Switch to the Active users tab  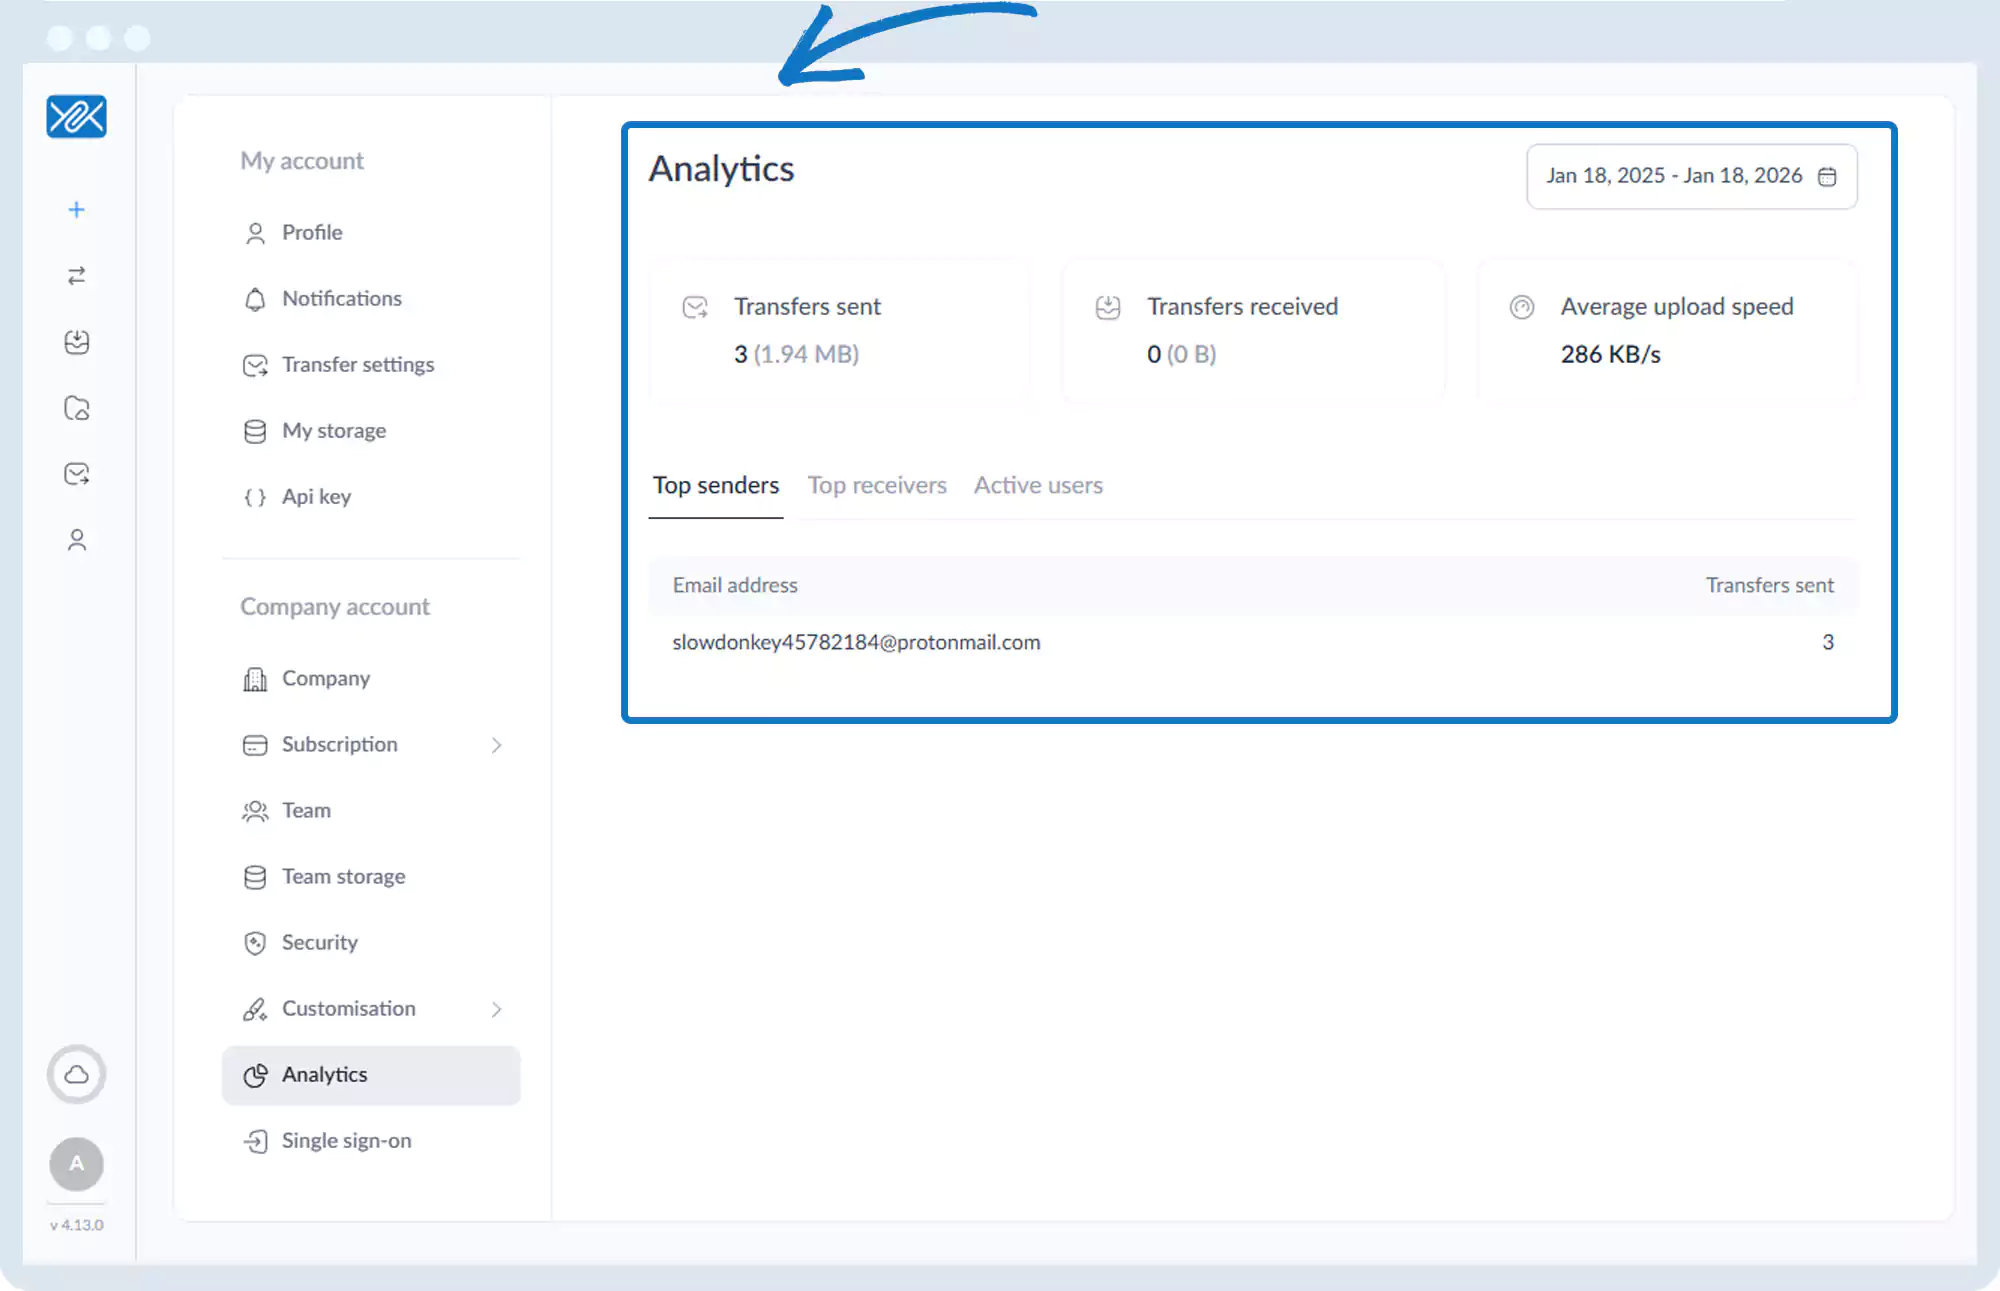[x=1037, y=486]
